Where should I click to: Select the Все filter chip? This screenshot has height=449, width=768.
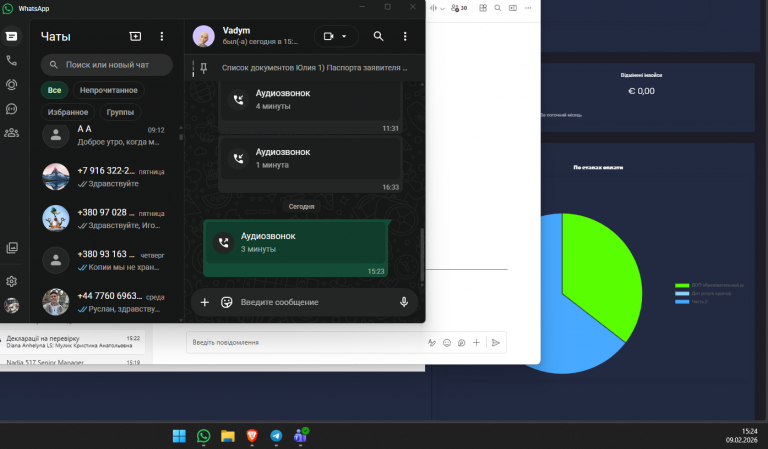click(x=54, y=90)
